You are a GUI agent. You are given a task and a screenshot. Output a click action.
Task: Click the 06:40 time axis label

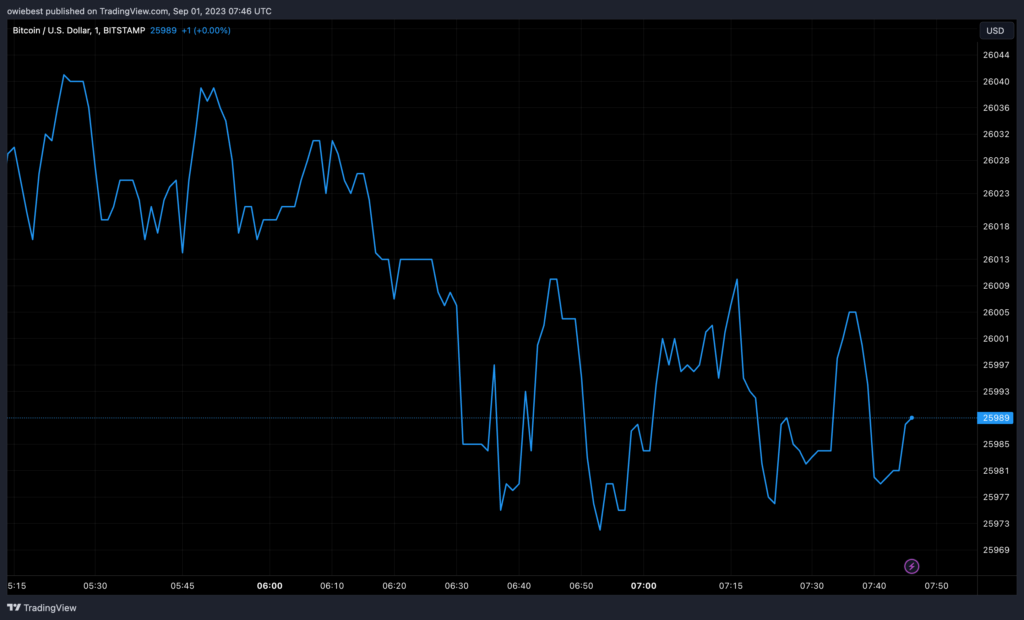click(x=519, y=586)
